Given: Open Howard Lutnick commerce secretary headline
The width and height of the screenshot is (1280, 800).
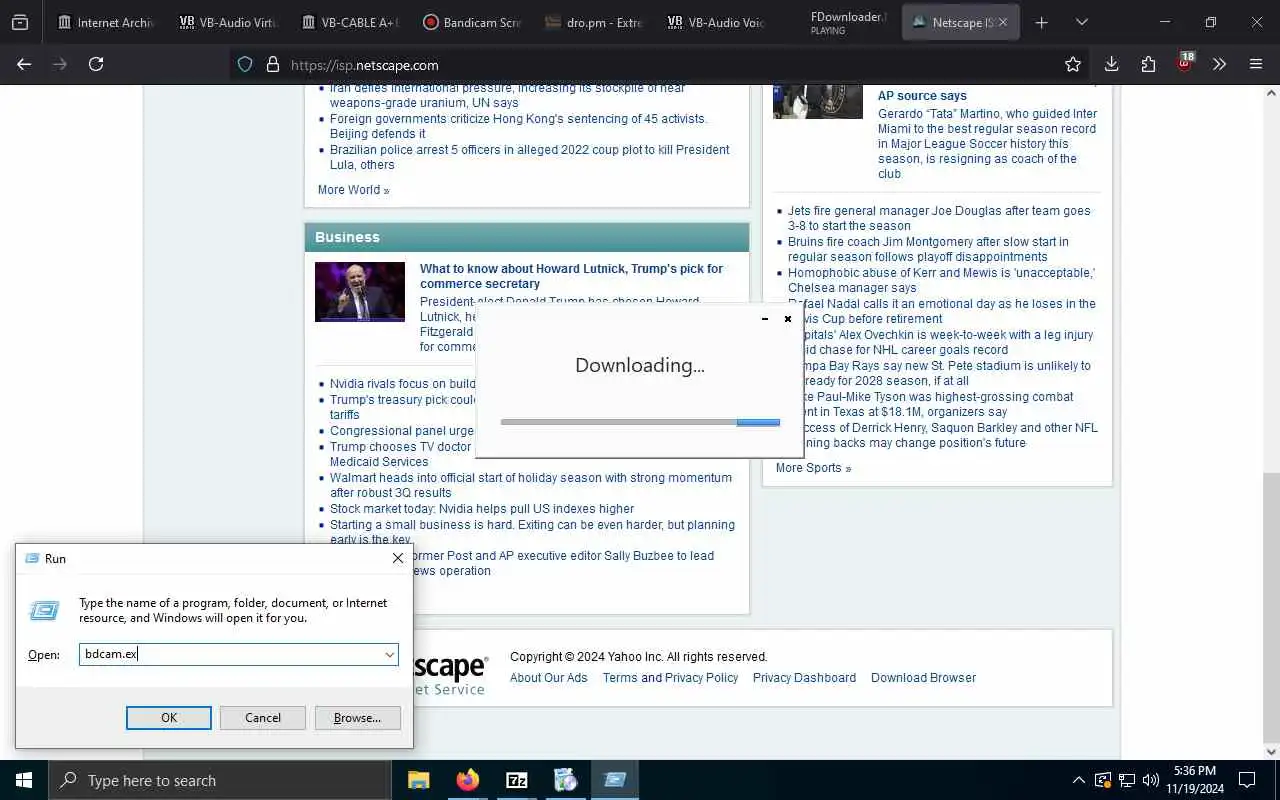Looking at the screenshot, I should pos(571,276).
